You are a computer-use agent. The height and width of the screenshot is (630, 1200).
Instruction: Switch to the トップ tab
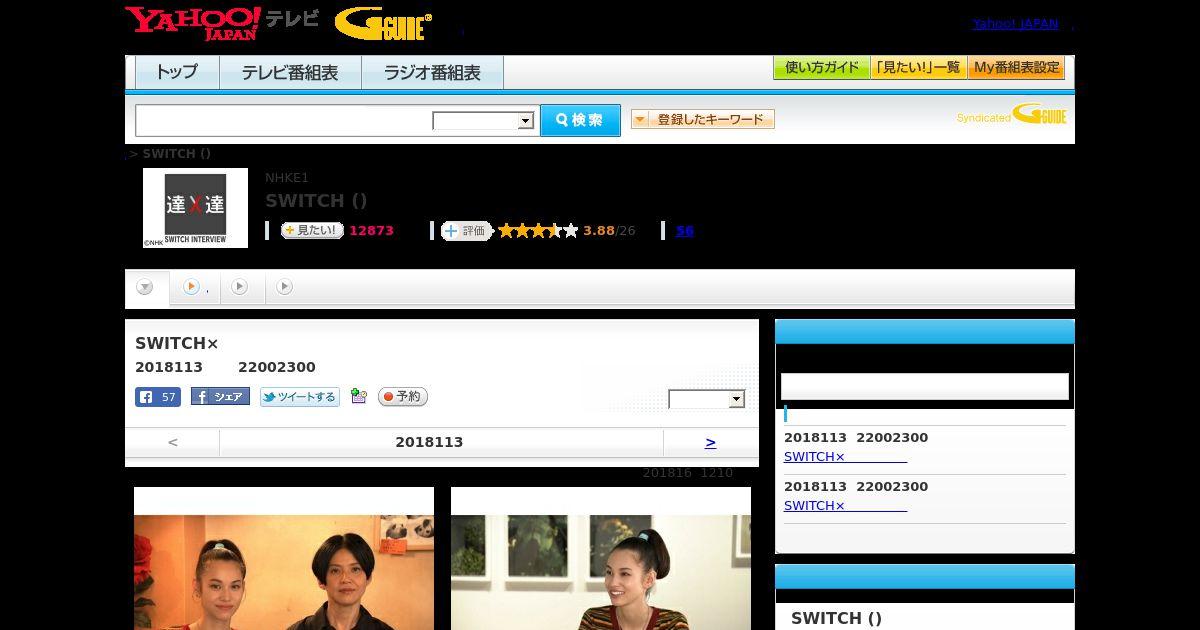pos(177,72)
